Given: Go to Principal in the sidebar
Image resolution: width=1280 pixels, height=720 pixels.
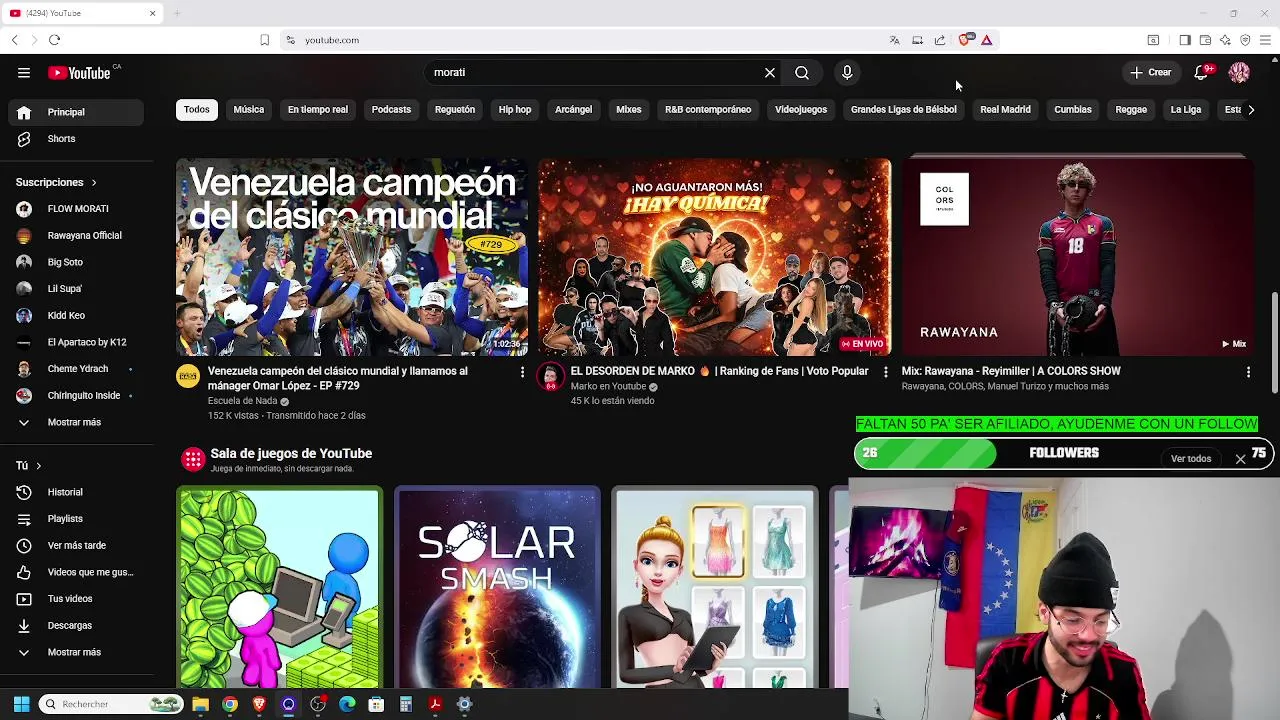Looking at the screenshot, I should (76, 112).
